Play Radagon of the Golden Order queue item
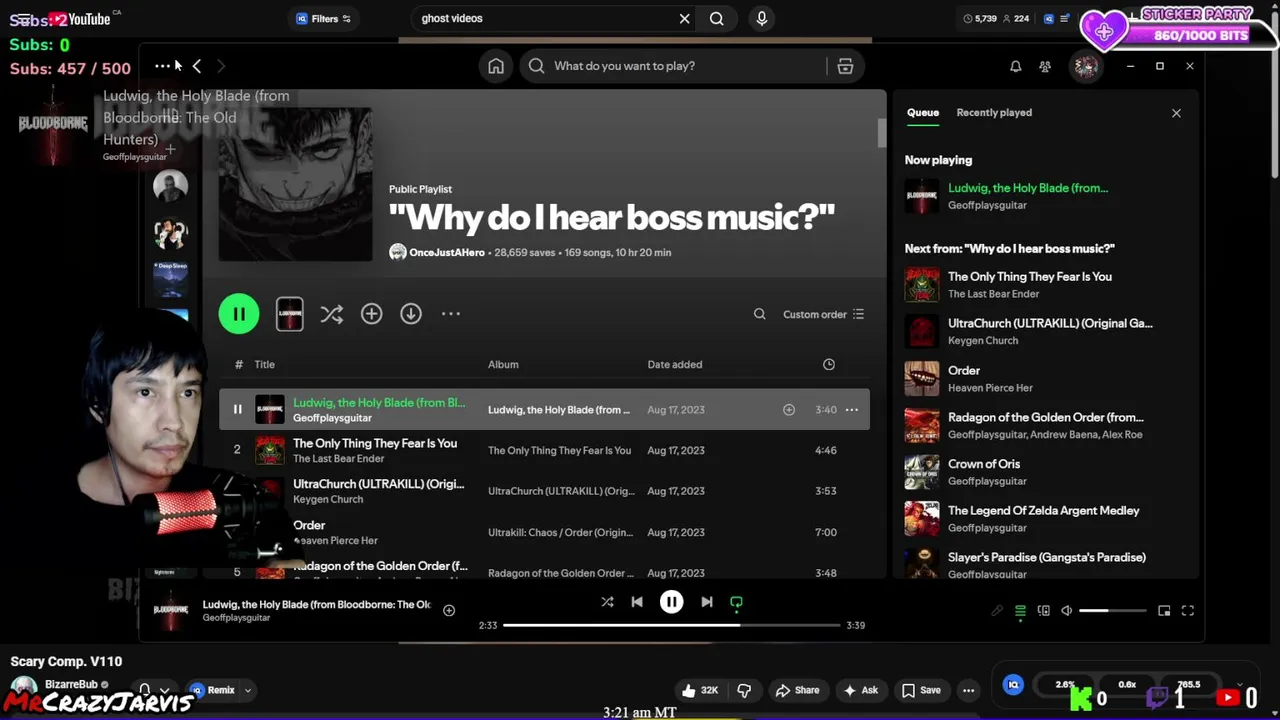This screenshot has width=1280, height=720. [x=1040, y=425]
